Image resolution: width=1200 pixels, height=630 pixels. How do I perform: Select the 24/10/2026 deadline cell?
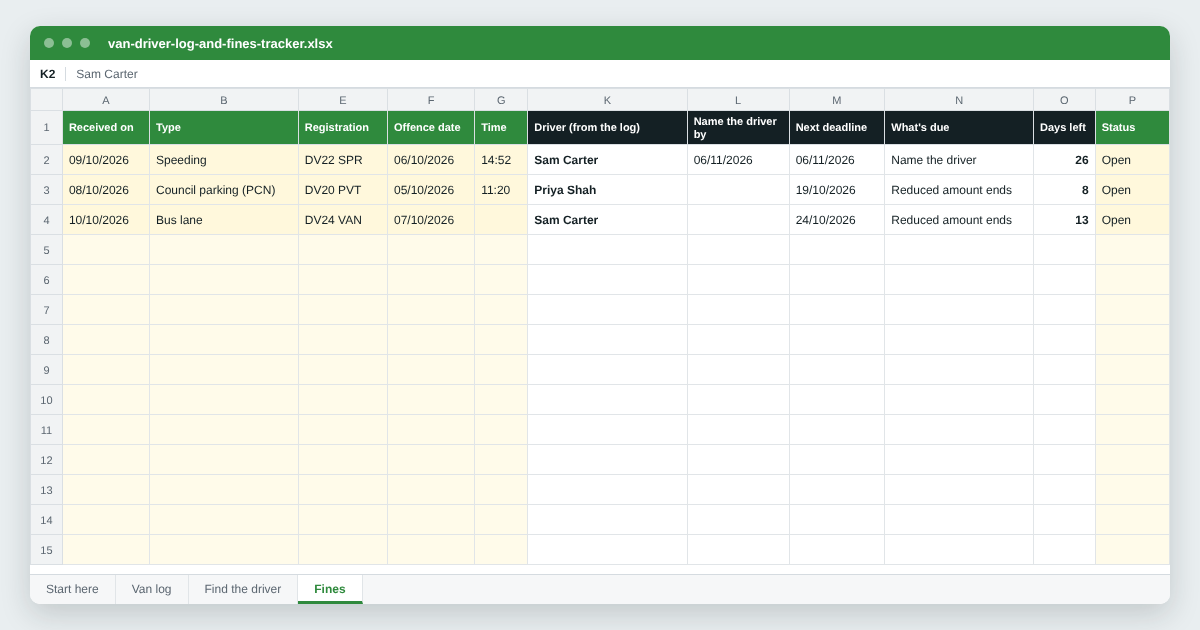tap(837, 220)
